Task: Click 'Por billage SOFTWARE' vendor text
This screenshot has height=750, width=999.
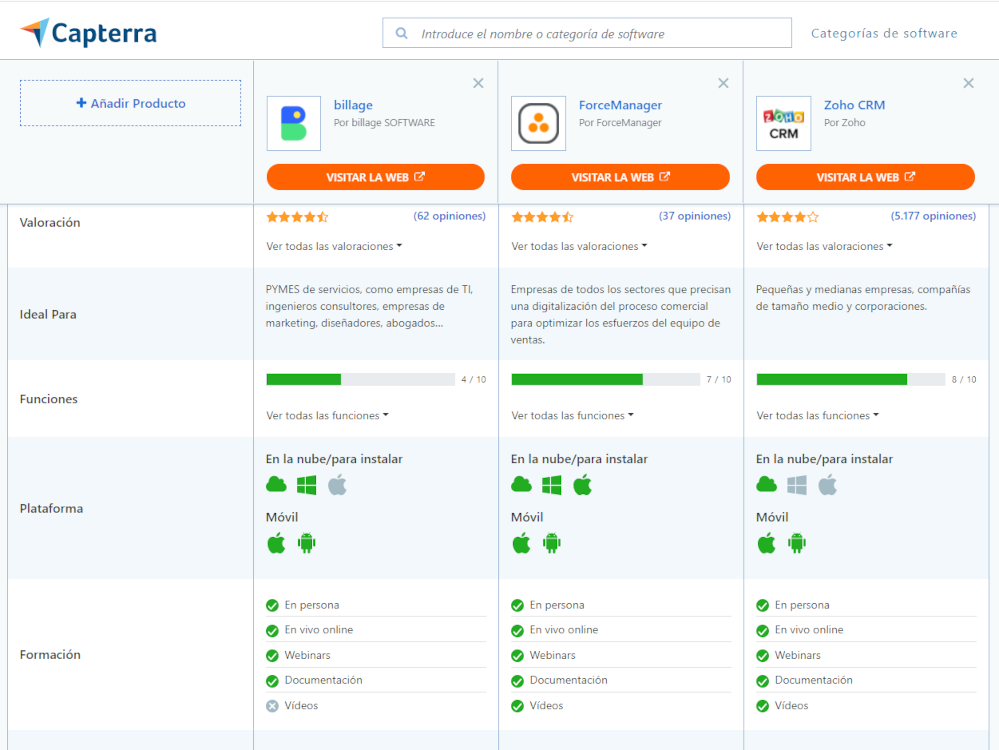Action: (384, 122)
